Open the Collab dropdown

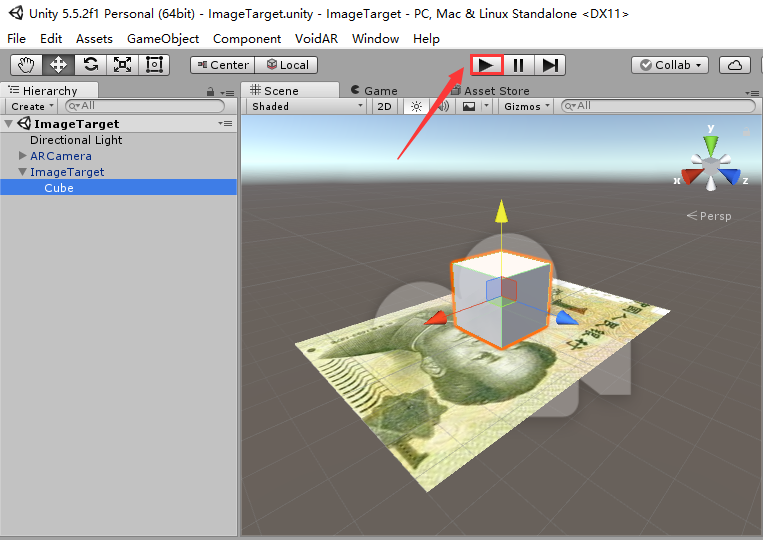[x=670, y=65]
